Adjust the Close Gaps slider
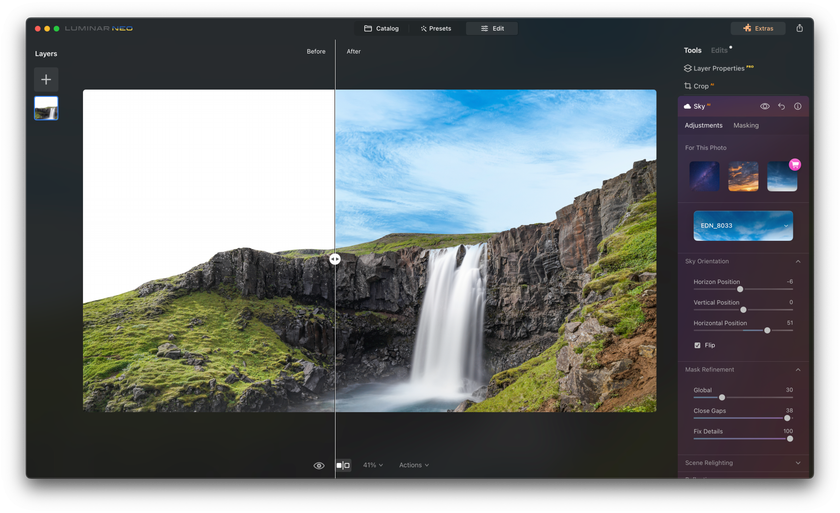 point(787,418)
